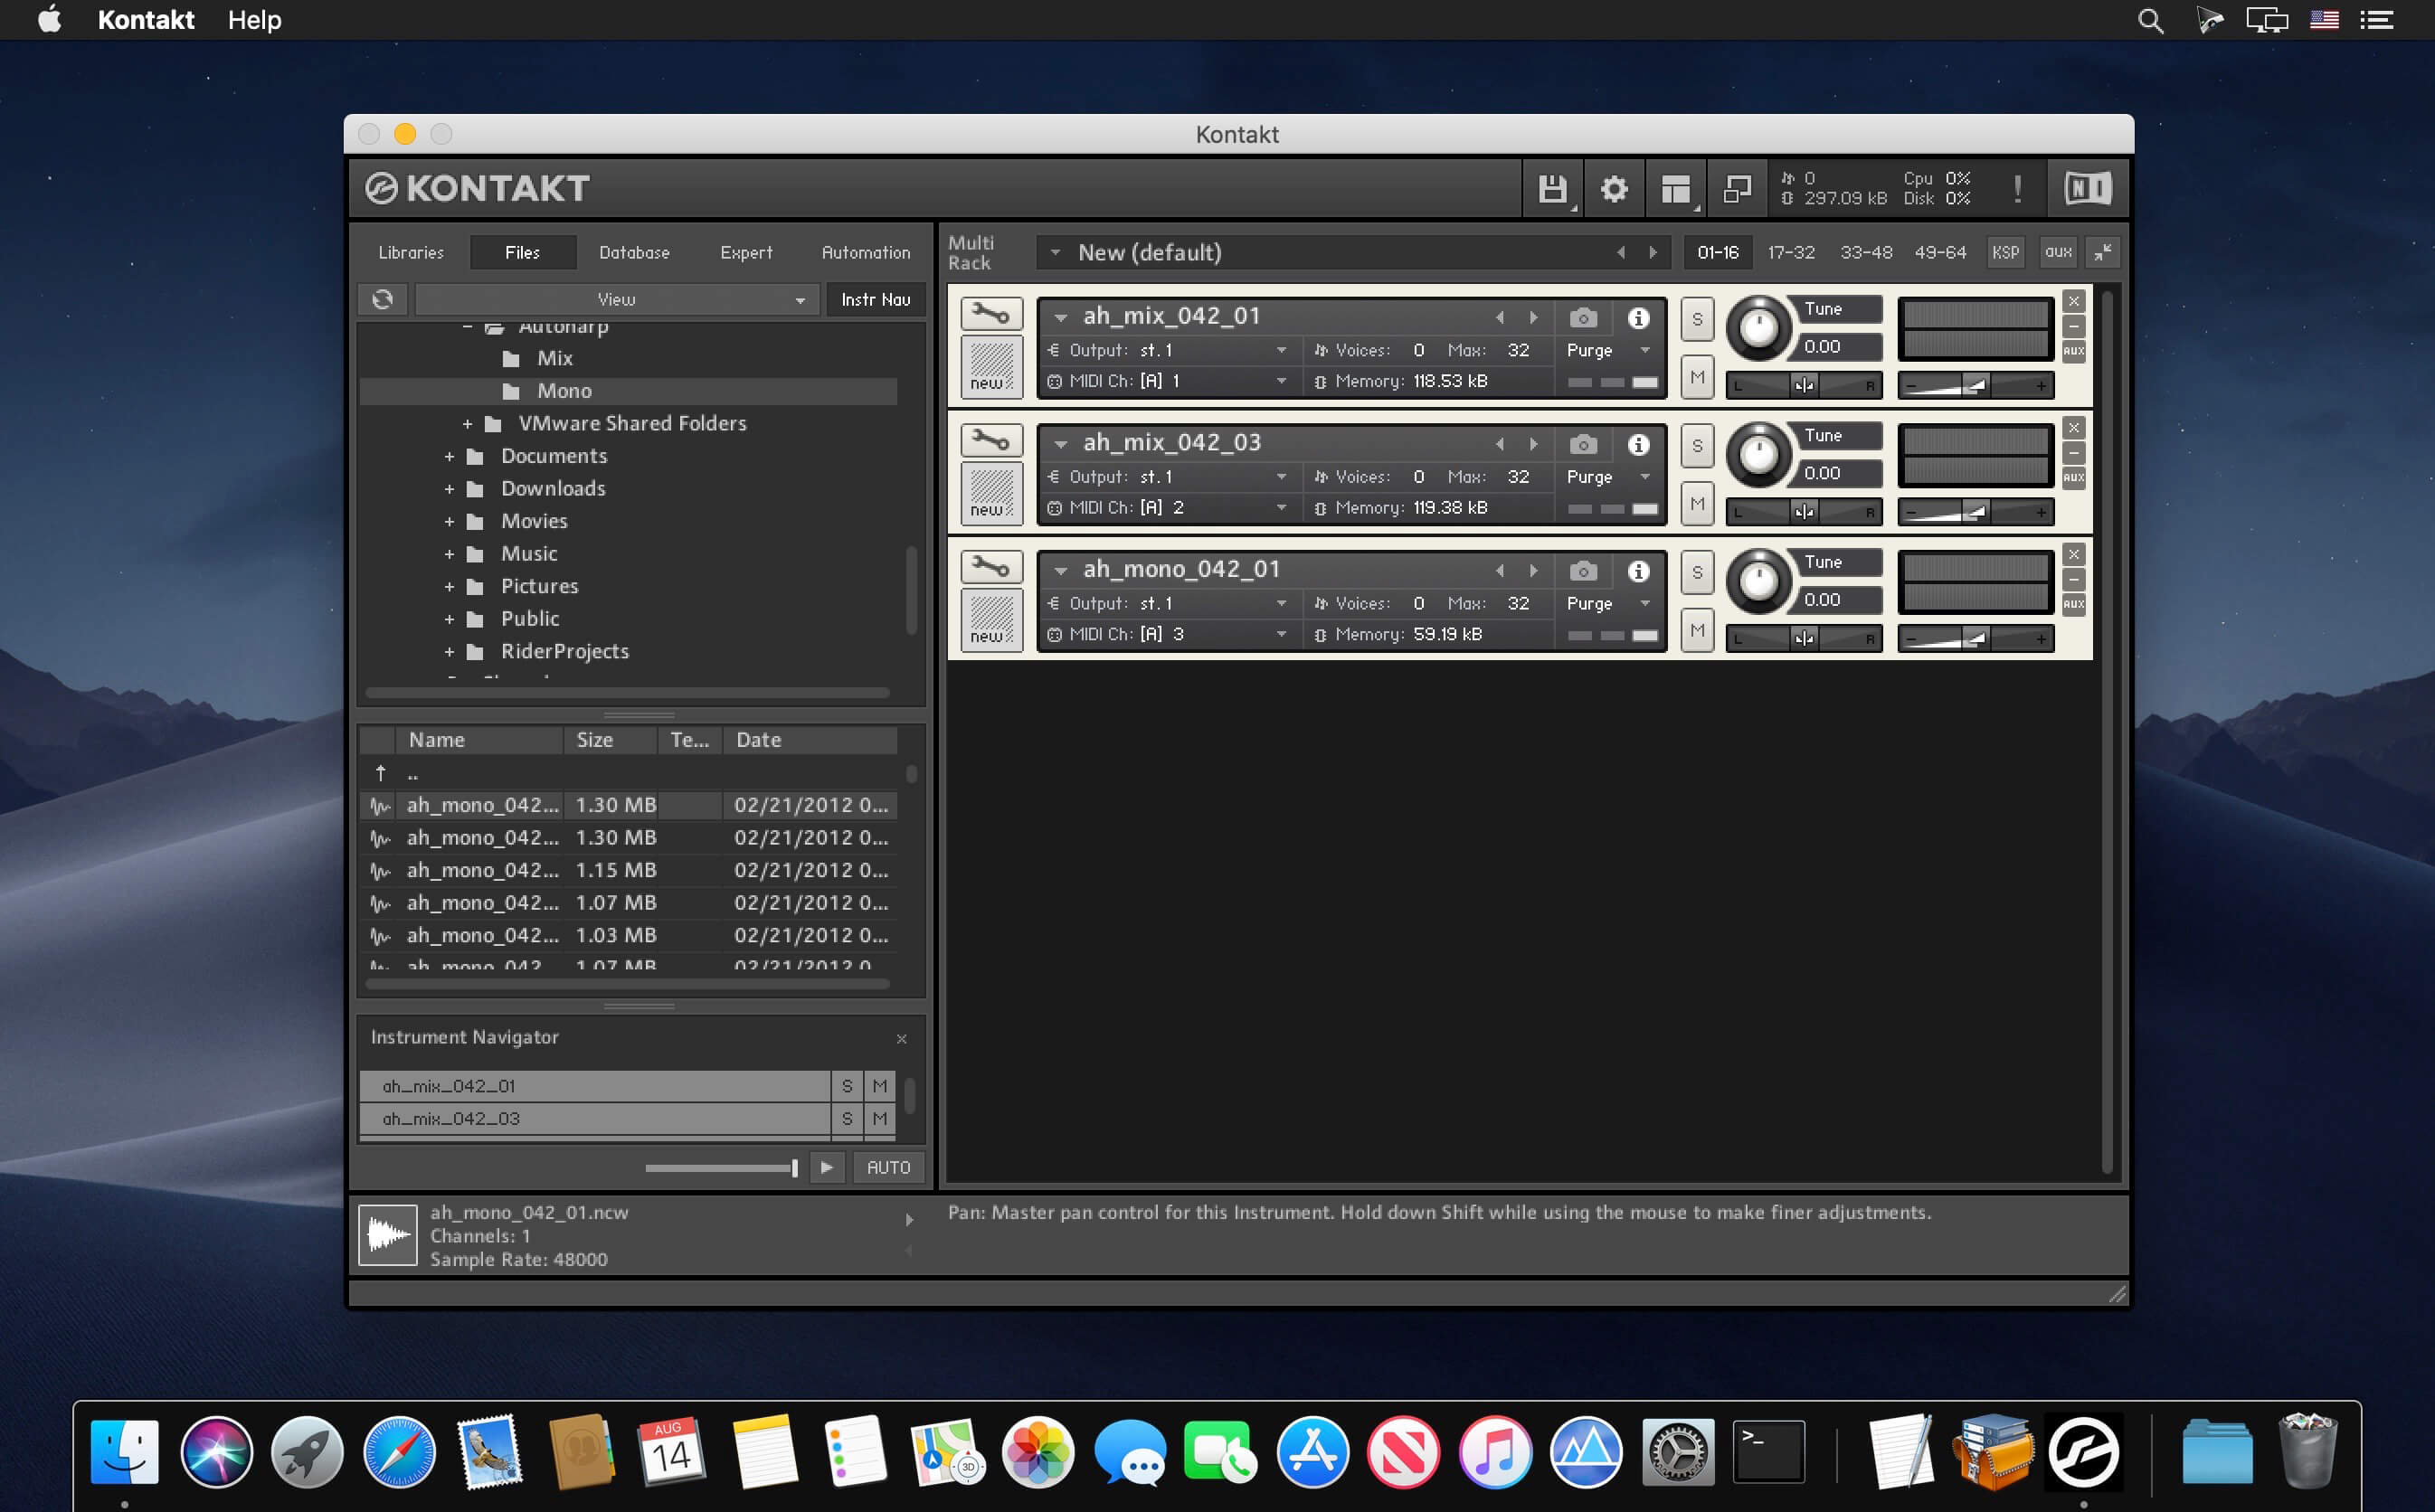Click snapshot camera icon for ah_mono_042_01
Viewport: 2435px width, 1512px height.
[x=1583, y=571]
